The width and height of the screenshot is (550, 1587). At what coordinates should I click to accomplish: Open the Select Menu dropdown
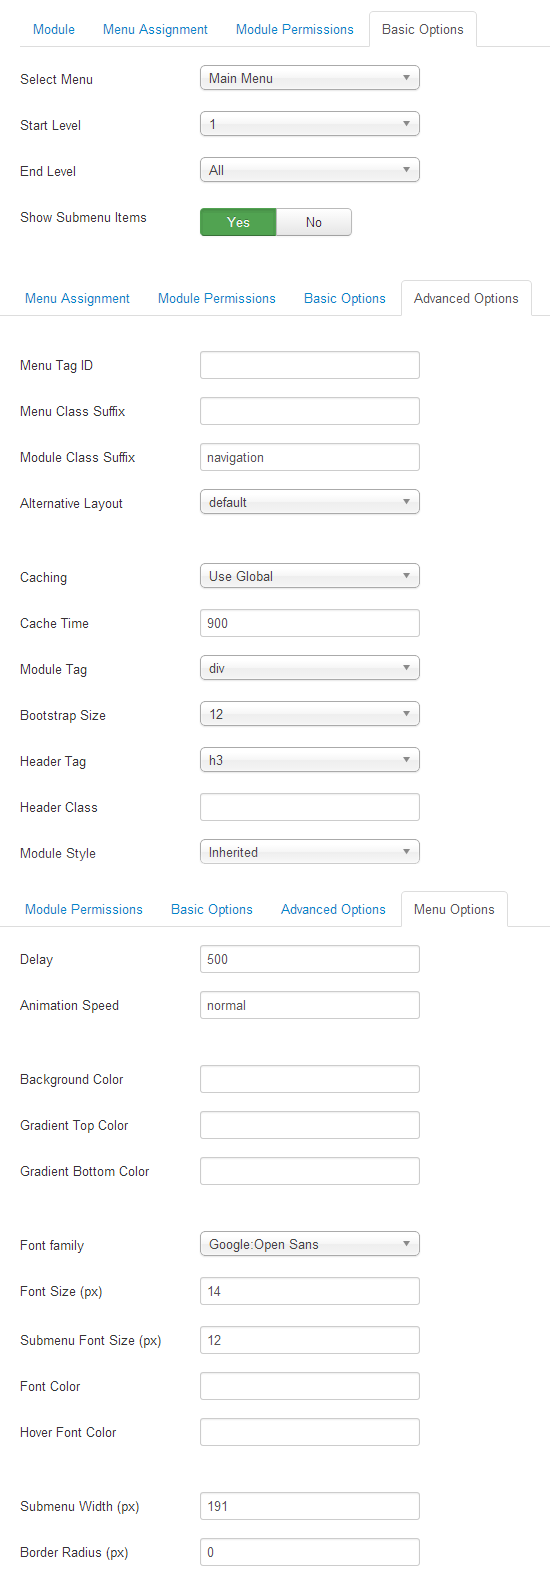click(x=310, y=78)
